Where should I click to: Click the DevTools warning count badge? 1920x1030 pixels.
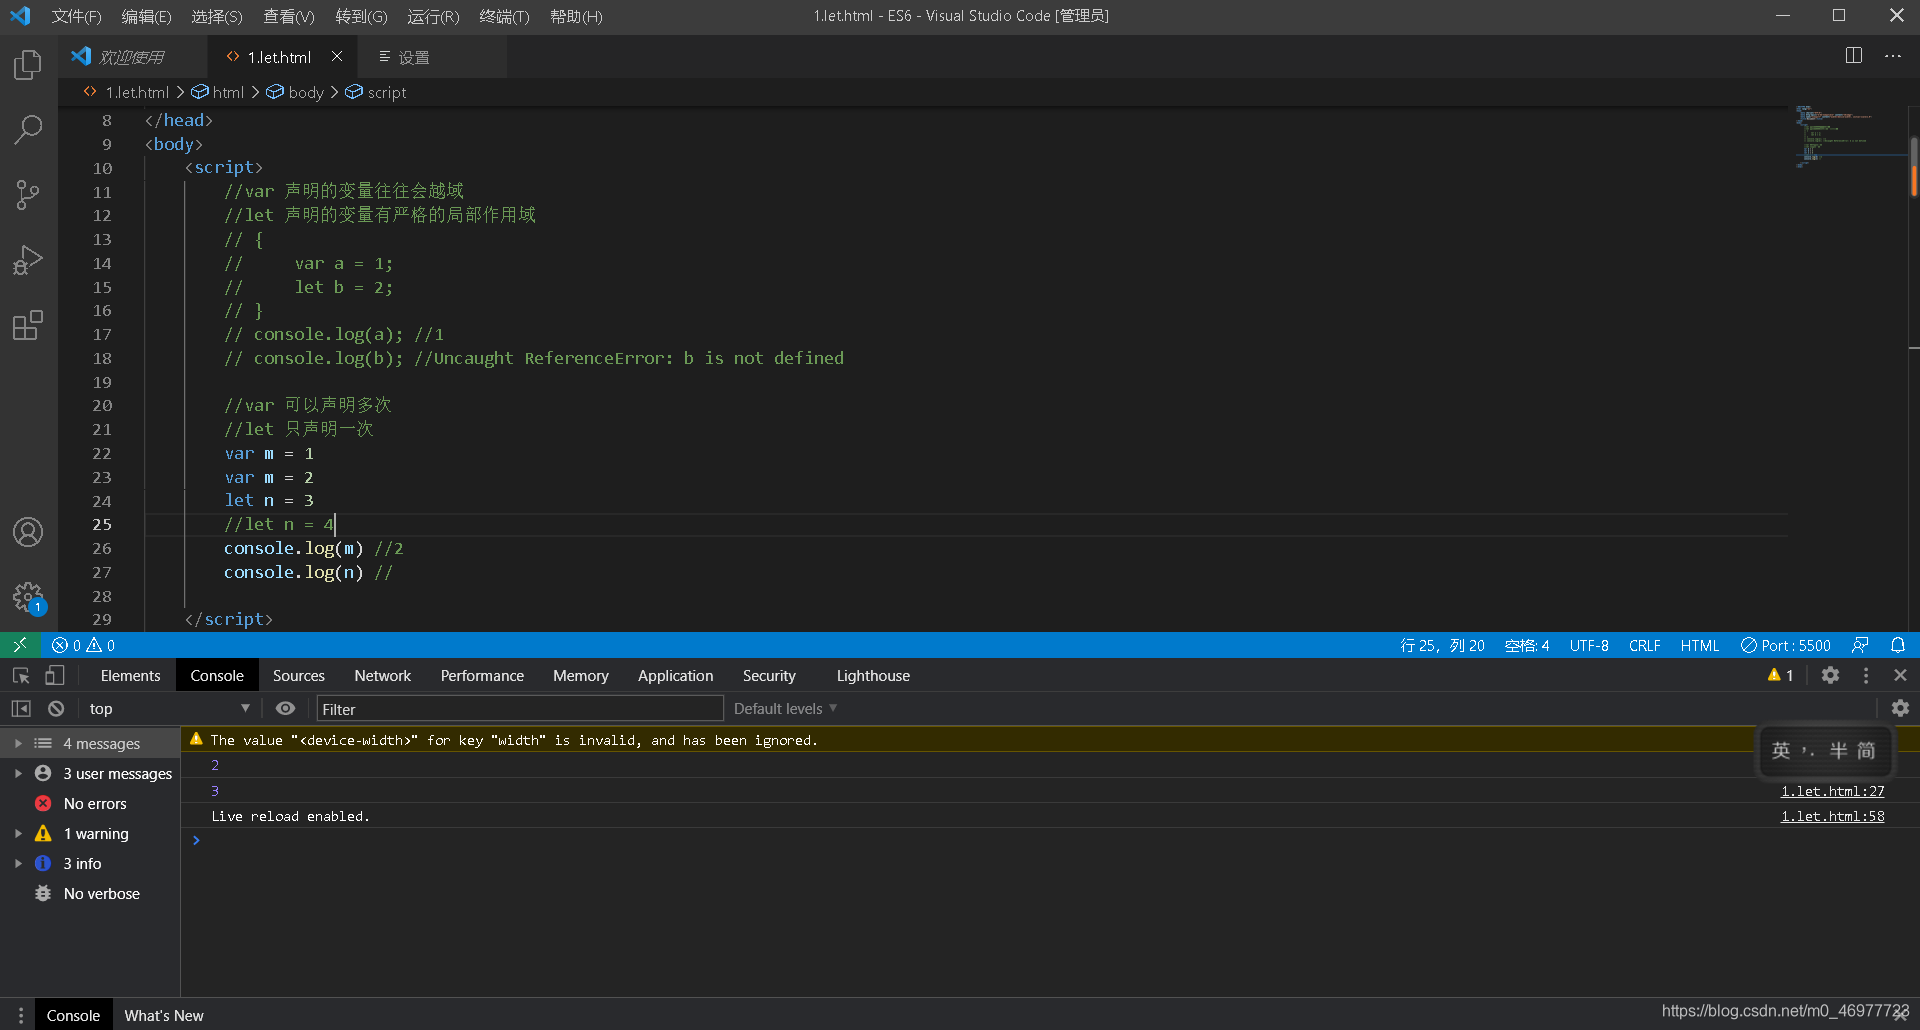click(1780, 675)
